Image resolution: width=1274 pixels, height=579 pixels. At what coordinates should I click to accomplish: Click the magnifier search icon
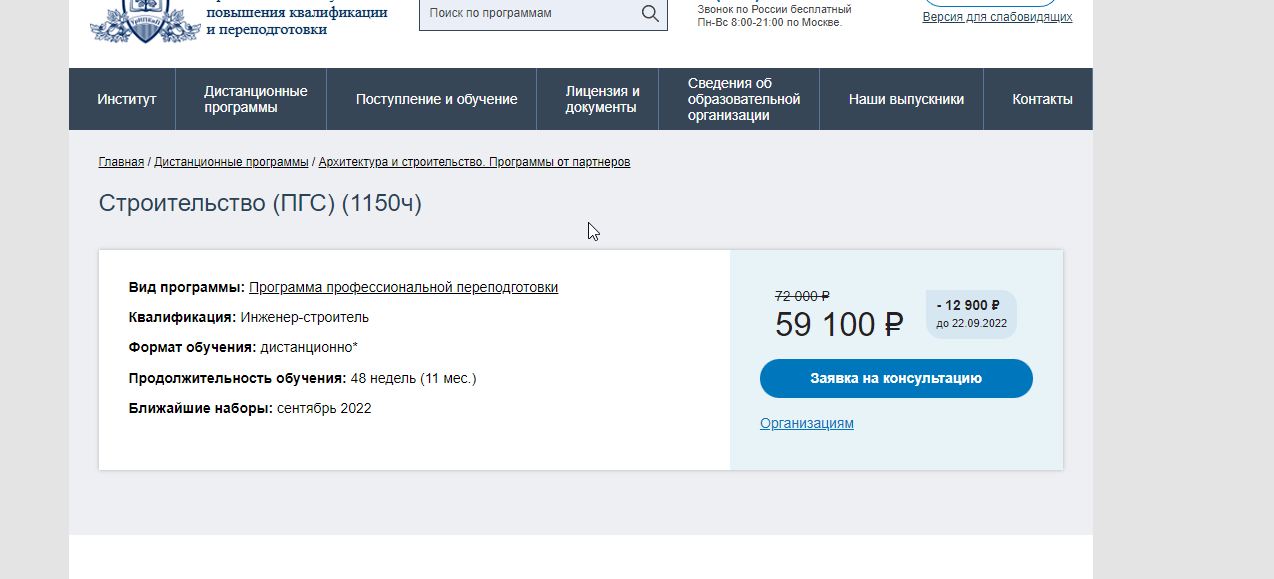650,14
